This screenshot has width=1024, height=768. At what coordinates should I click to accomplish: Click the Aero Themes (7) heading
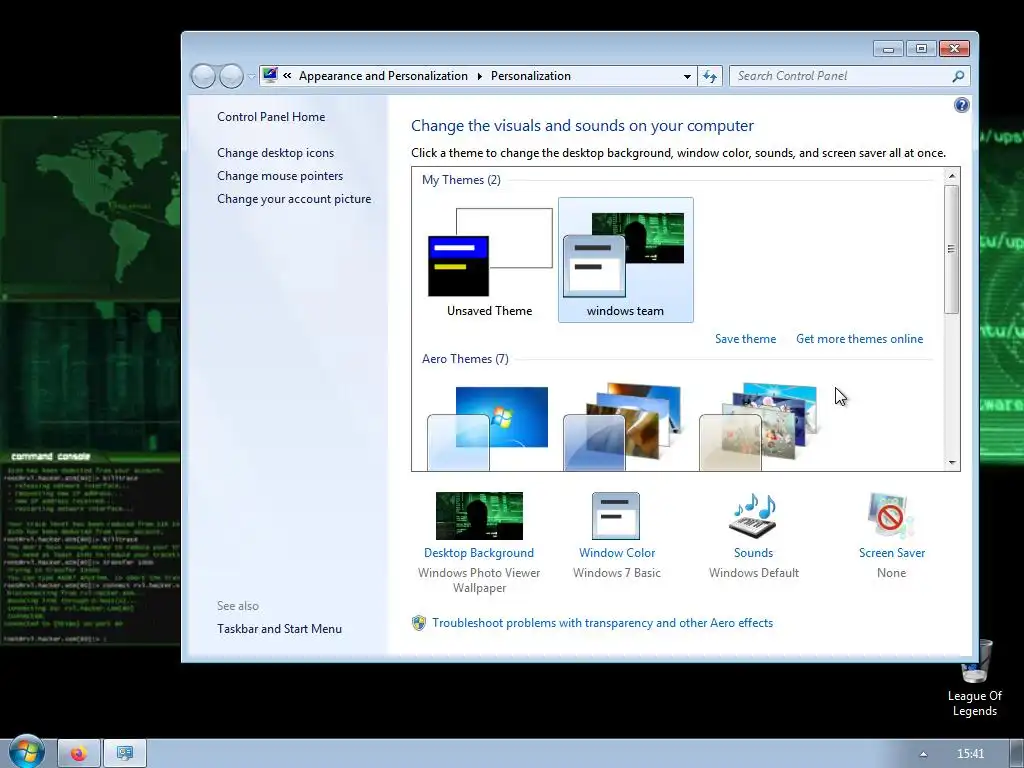click(x=465, y=359)
